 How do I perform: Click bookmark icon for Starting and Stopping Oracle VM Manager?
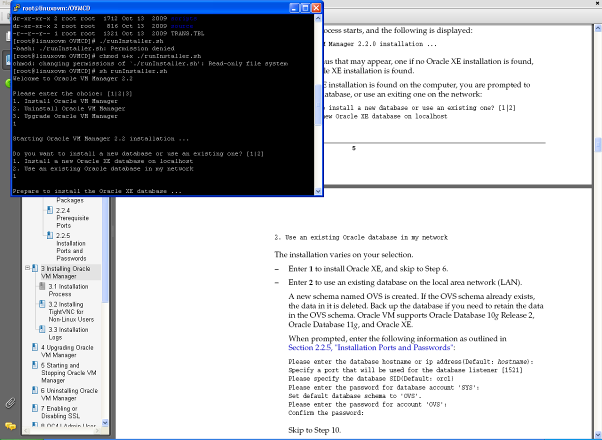tap(35, 365)
